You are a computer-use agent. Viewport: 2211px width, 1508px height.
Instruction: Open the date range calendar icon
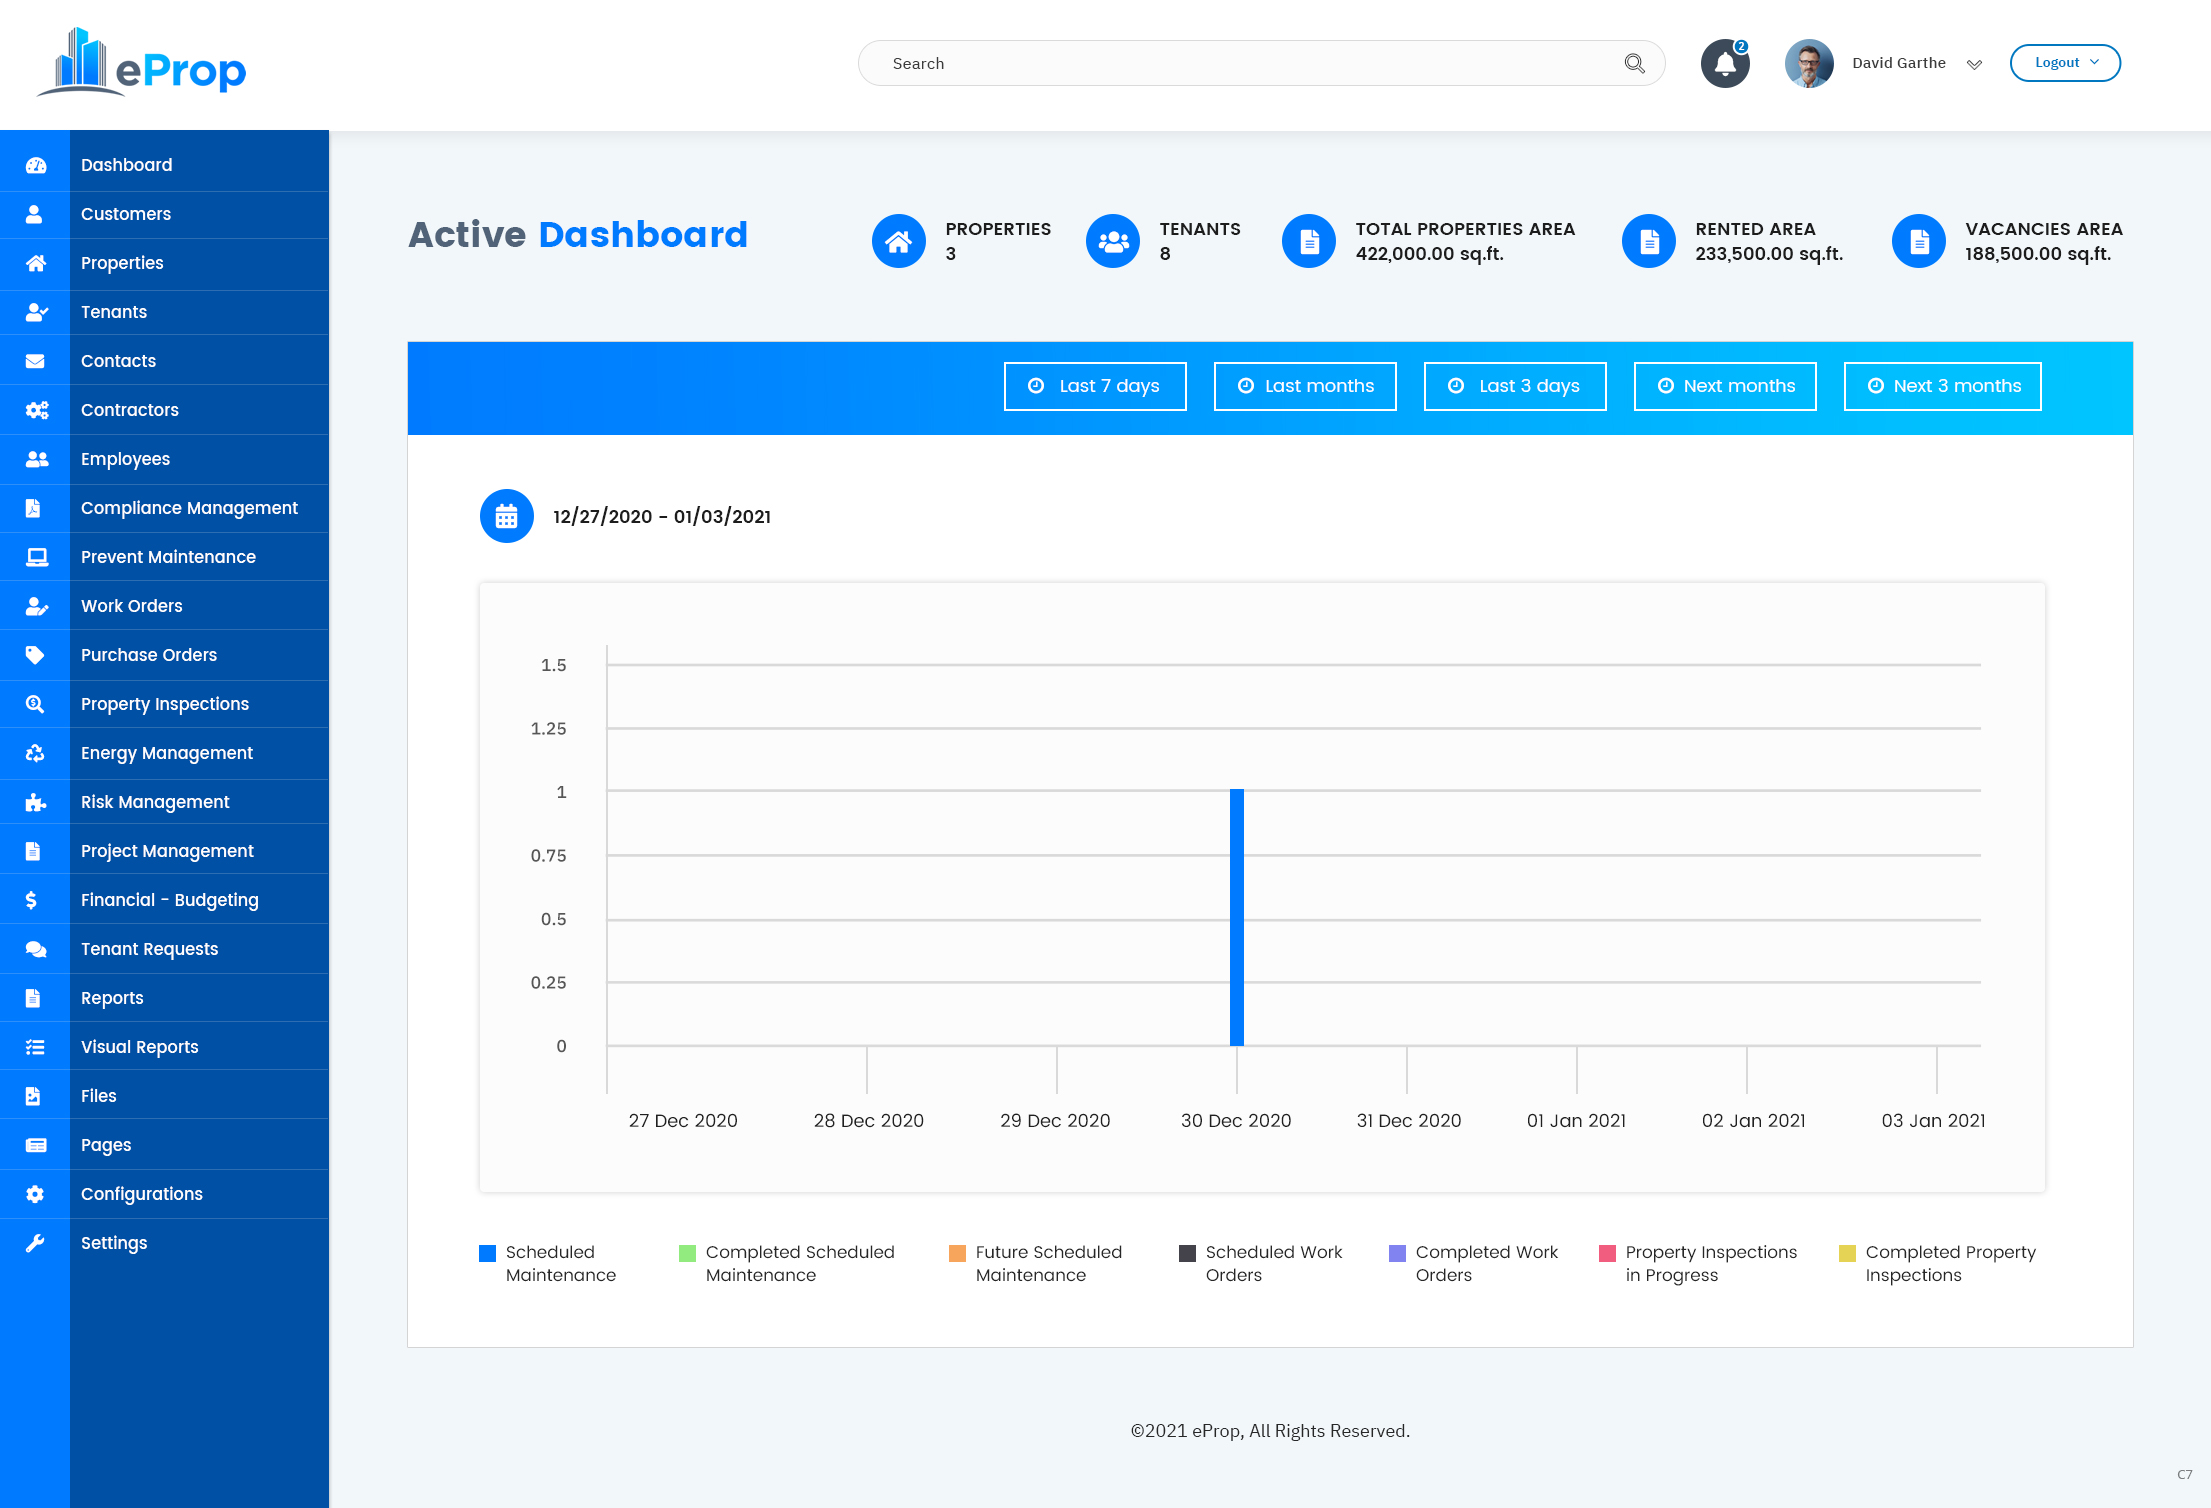click(x=507, y=516)
